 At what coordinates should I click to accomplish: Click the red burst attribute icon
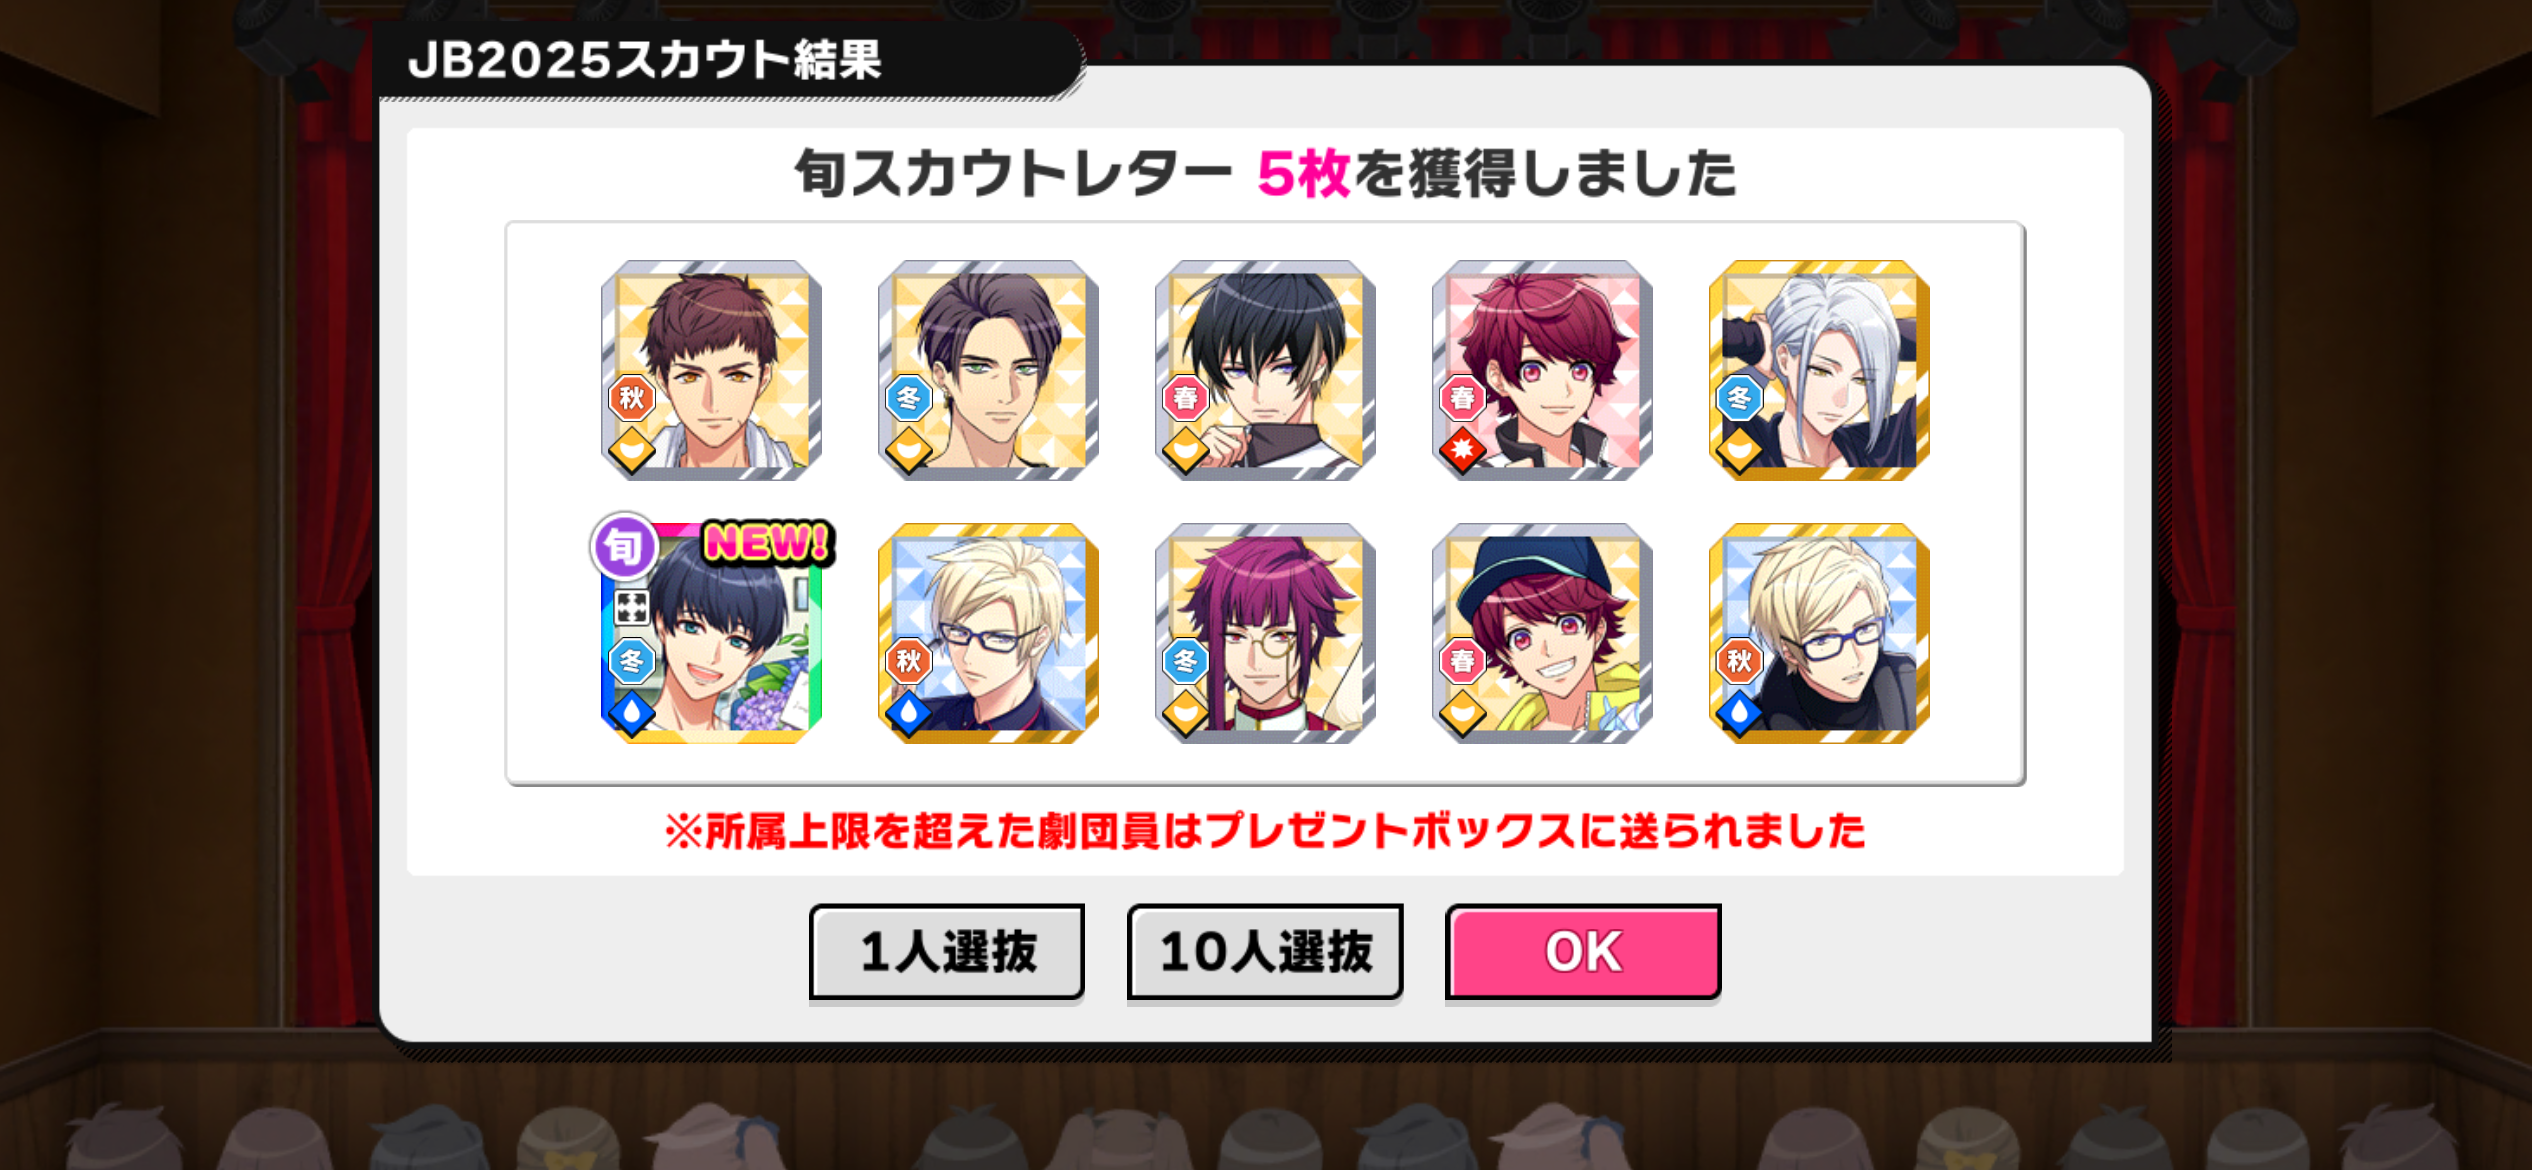click(1462, 450)
